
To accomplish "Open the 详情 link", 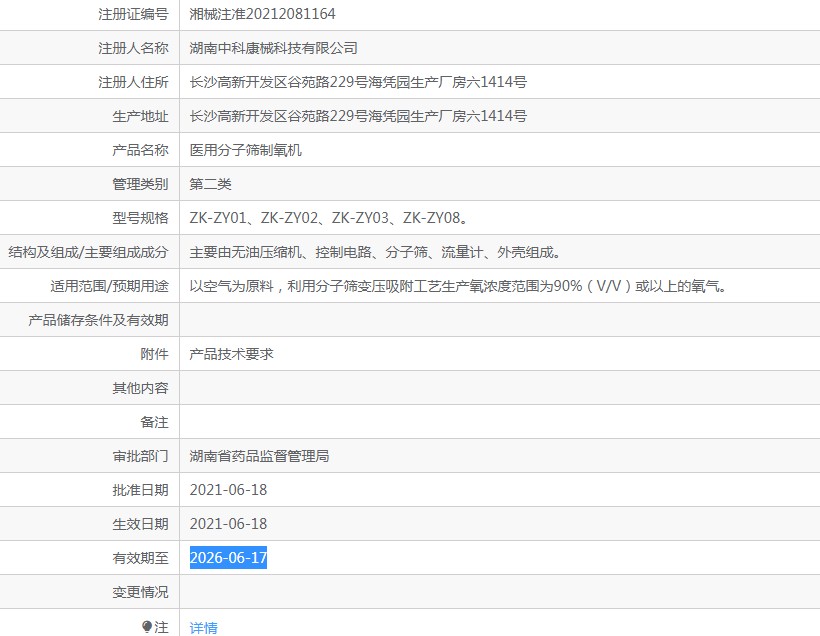I will coord(203,627).
